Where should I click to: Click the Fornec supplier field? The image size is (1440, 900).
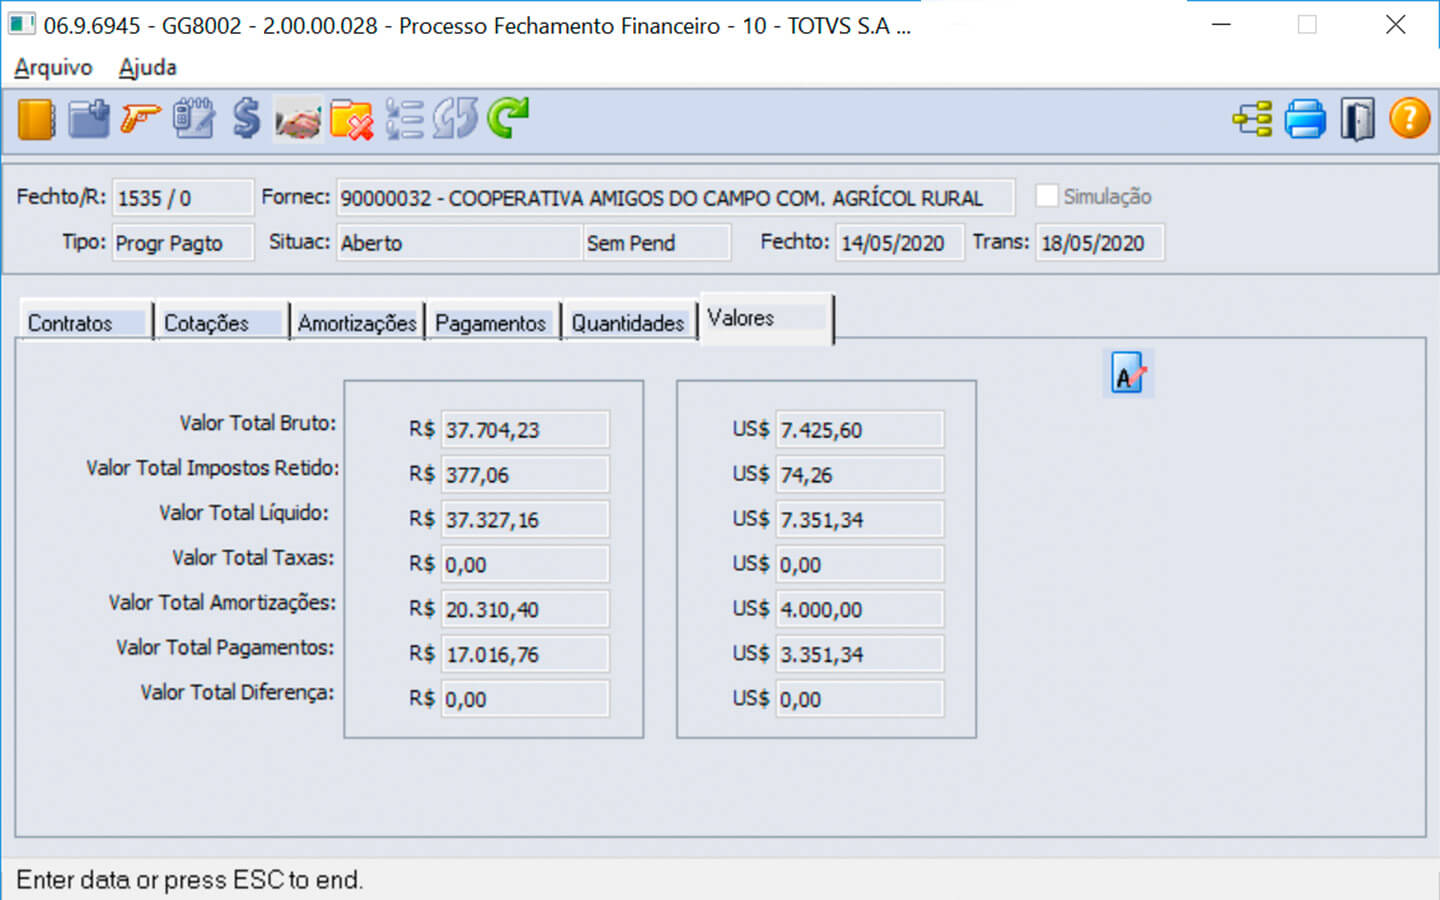[675, 198]
